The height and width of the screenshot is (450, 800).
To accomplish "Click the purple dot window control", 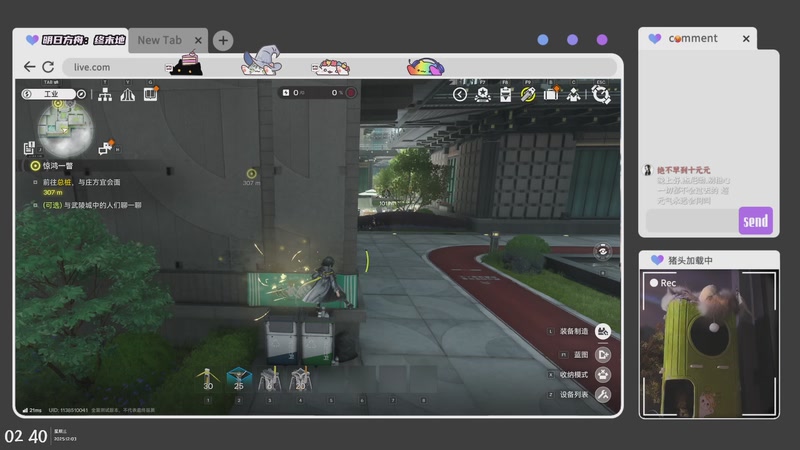I will [602, 40].
